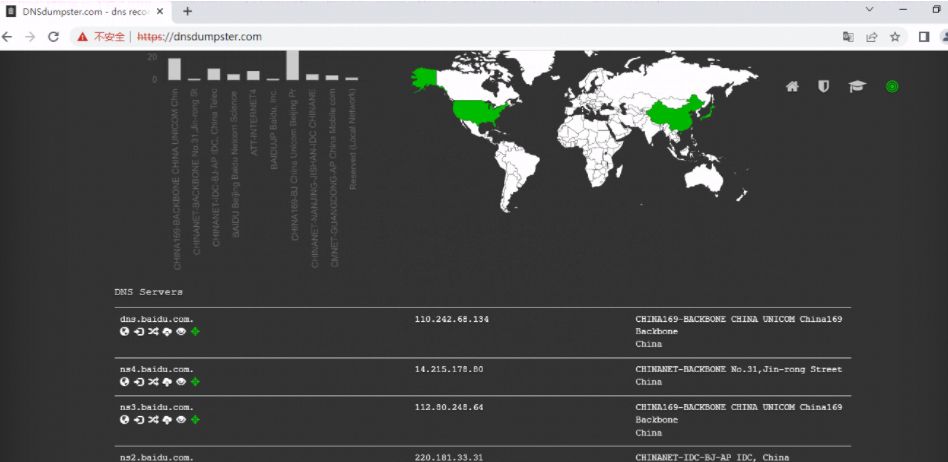Image resolution: width=948 pixels, height=462 pixels.
Task: Click the translate page icon in address bar
Action: [848, 37]
